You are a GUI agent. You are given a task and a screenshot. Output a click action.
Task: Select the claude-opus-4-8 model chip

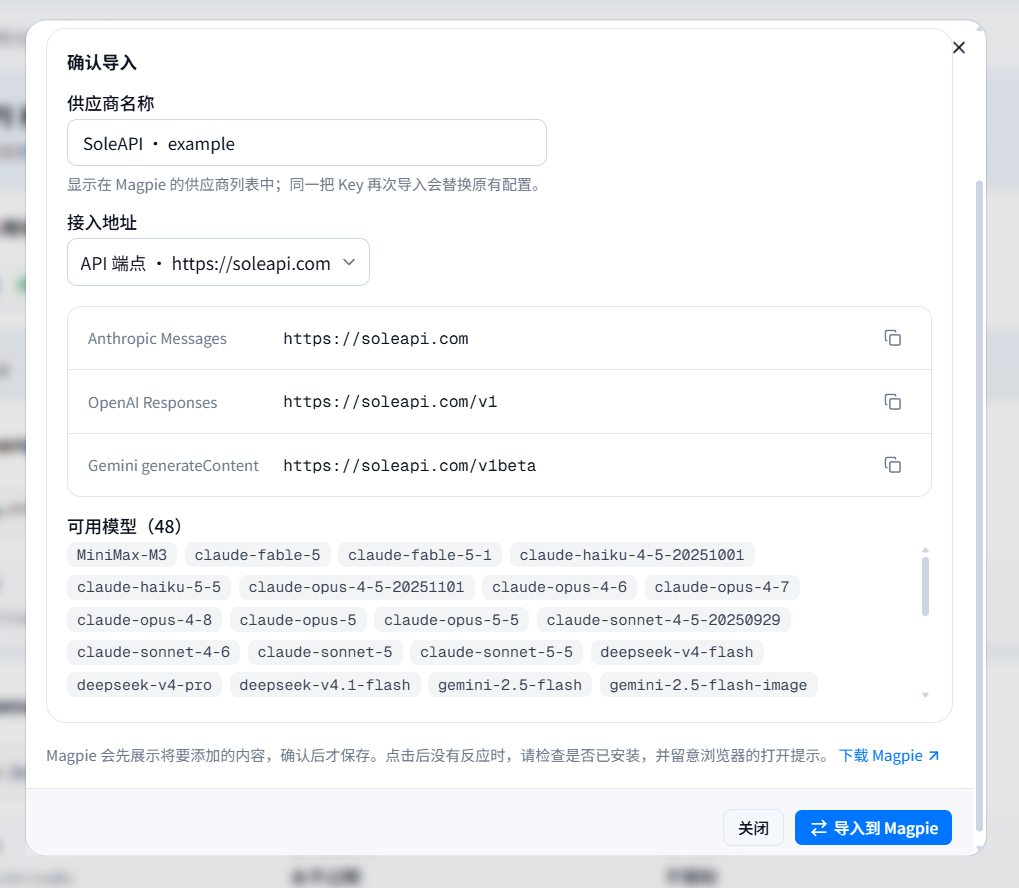144,620
